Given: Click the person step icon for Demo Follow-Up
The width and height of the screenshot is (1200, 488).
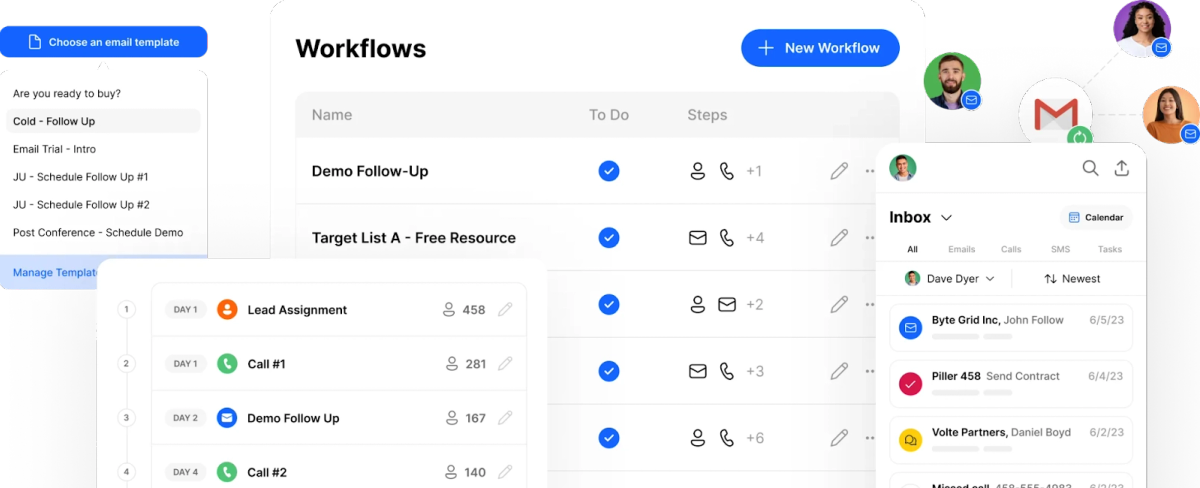Looking at the screenshot, I should [x=698, y=171].
